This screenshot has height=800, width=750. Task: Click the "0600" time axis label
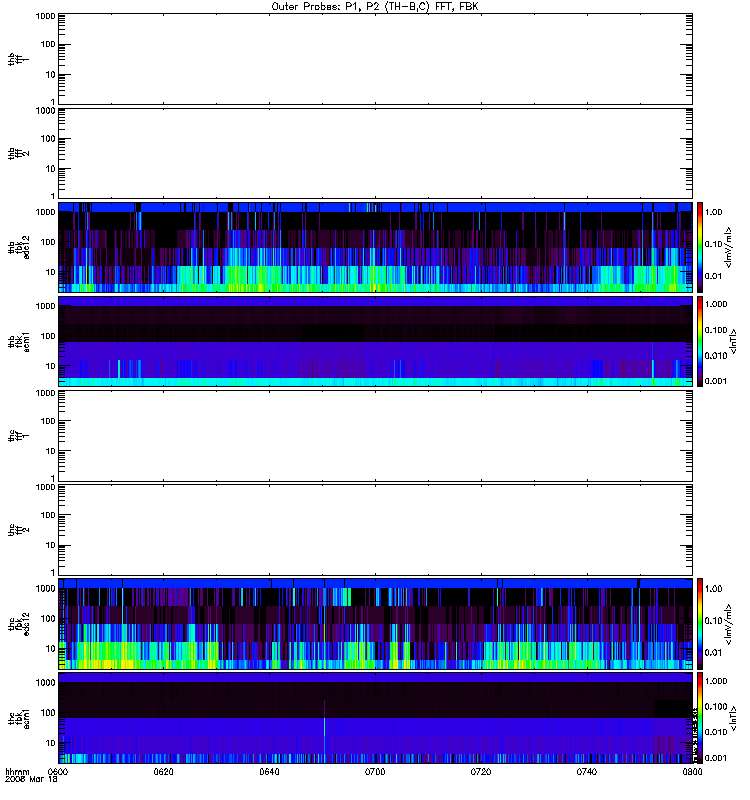coord(57,772)
